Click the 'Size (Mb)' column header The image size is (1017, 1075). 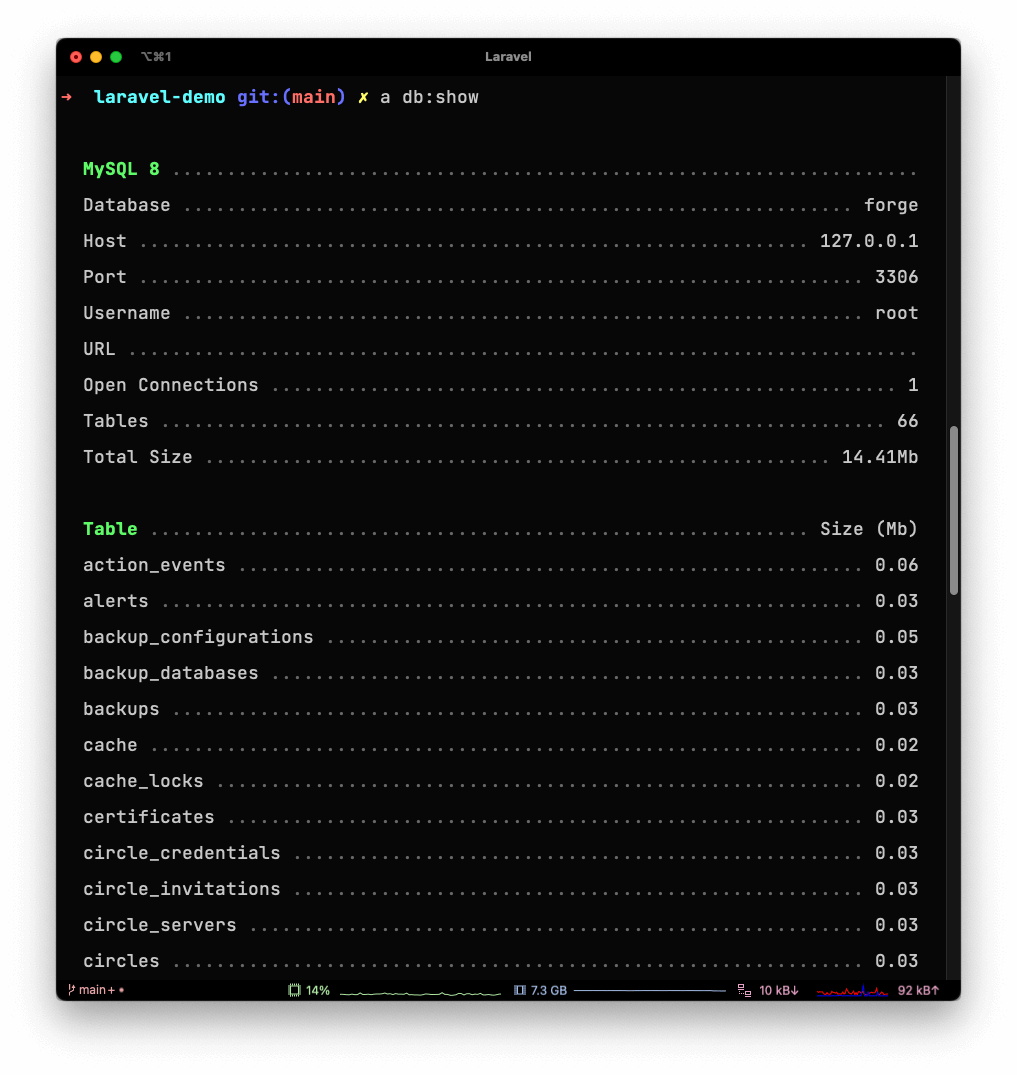tap(869, 529)
